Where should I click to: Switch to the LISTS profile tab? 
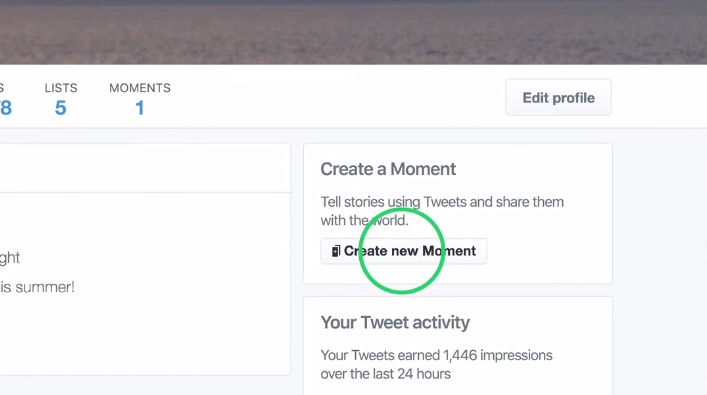point(61,99)
